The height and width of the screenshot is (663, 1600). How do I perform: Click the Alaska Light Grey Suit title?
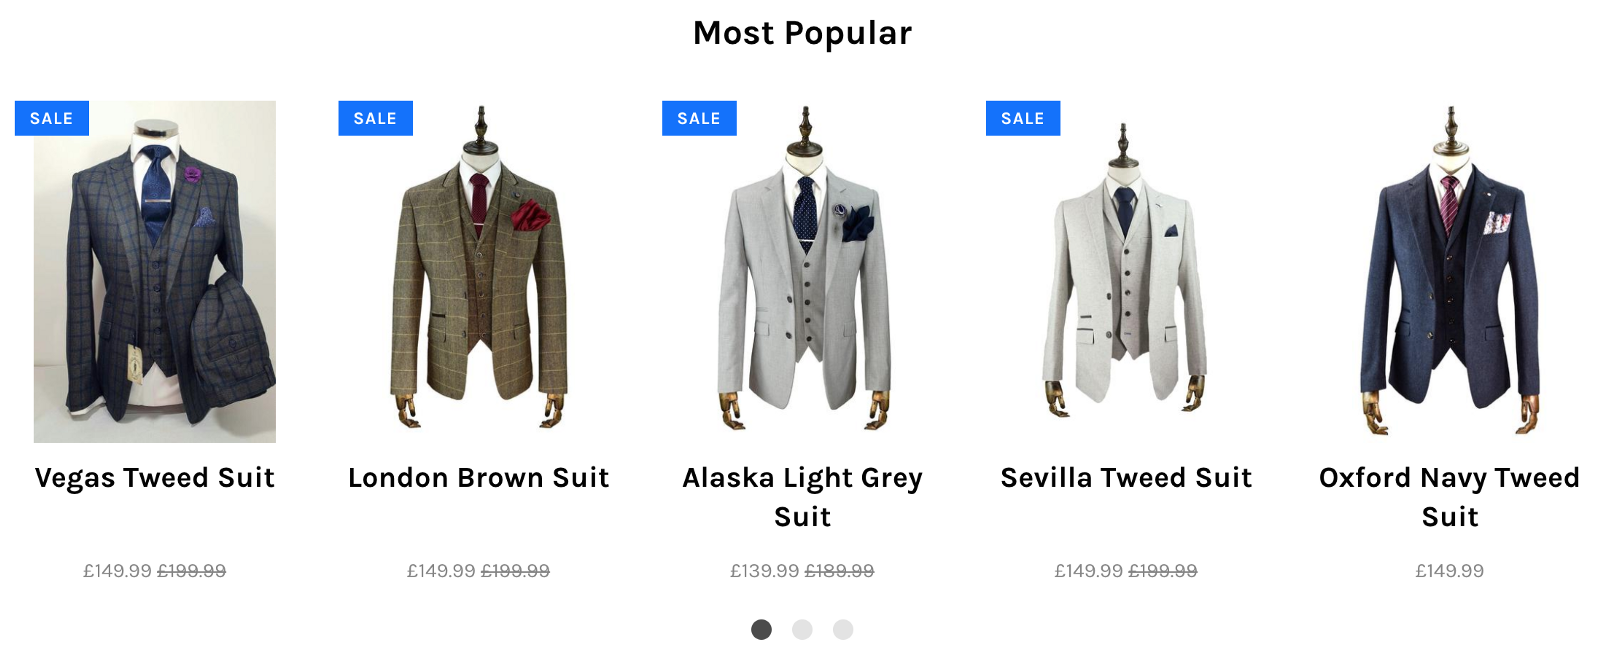coord(803,497)
